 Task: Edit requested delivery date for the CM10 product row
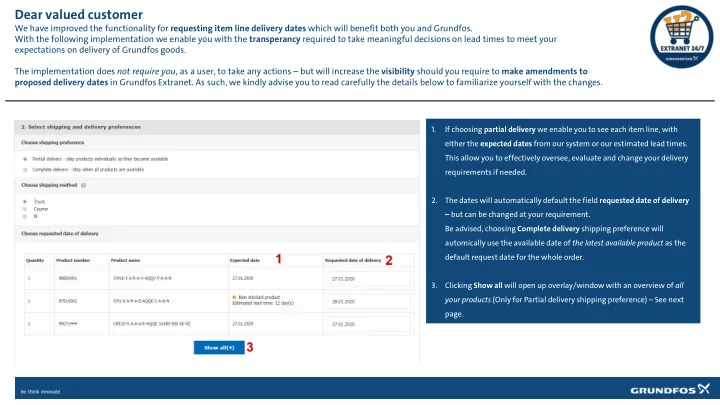coord(369,279)
